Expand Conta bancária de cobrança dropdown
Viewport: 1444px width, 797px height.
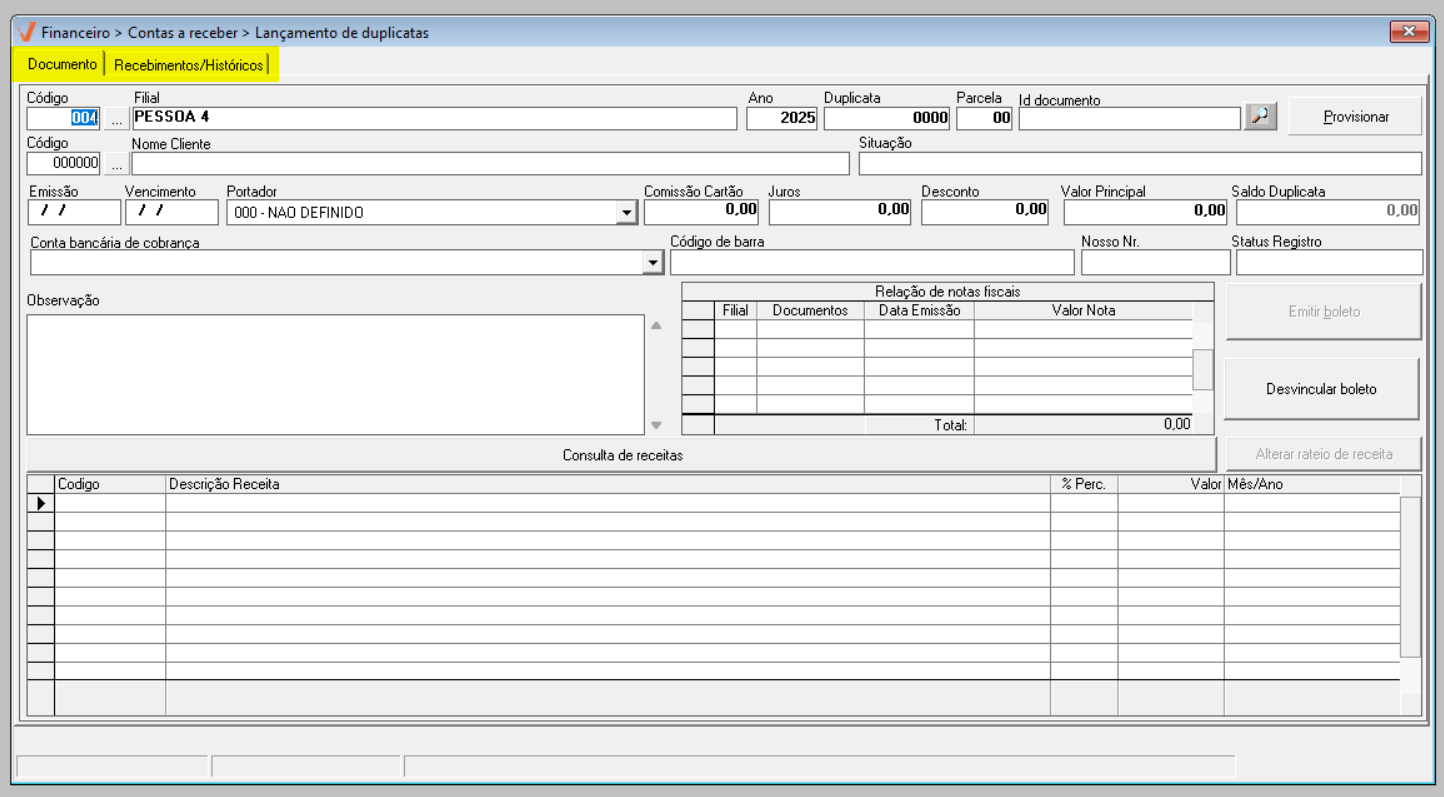click(653, 262)
